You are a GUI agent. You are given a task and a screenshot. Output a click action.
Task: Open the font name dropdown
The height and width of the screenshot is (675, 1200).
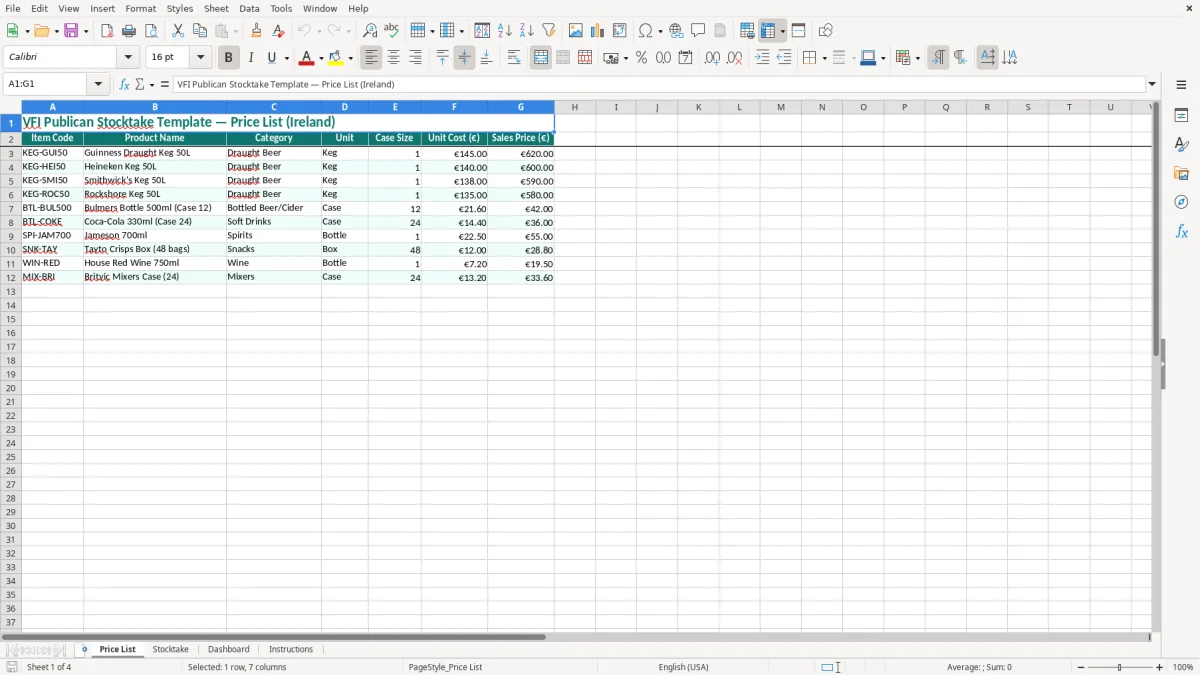(128, 58)
